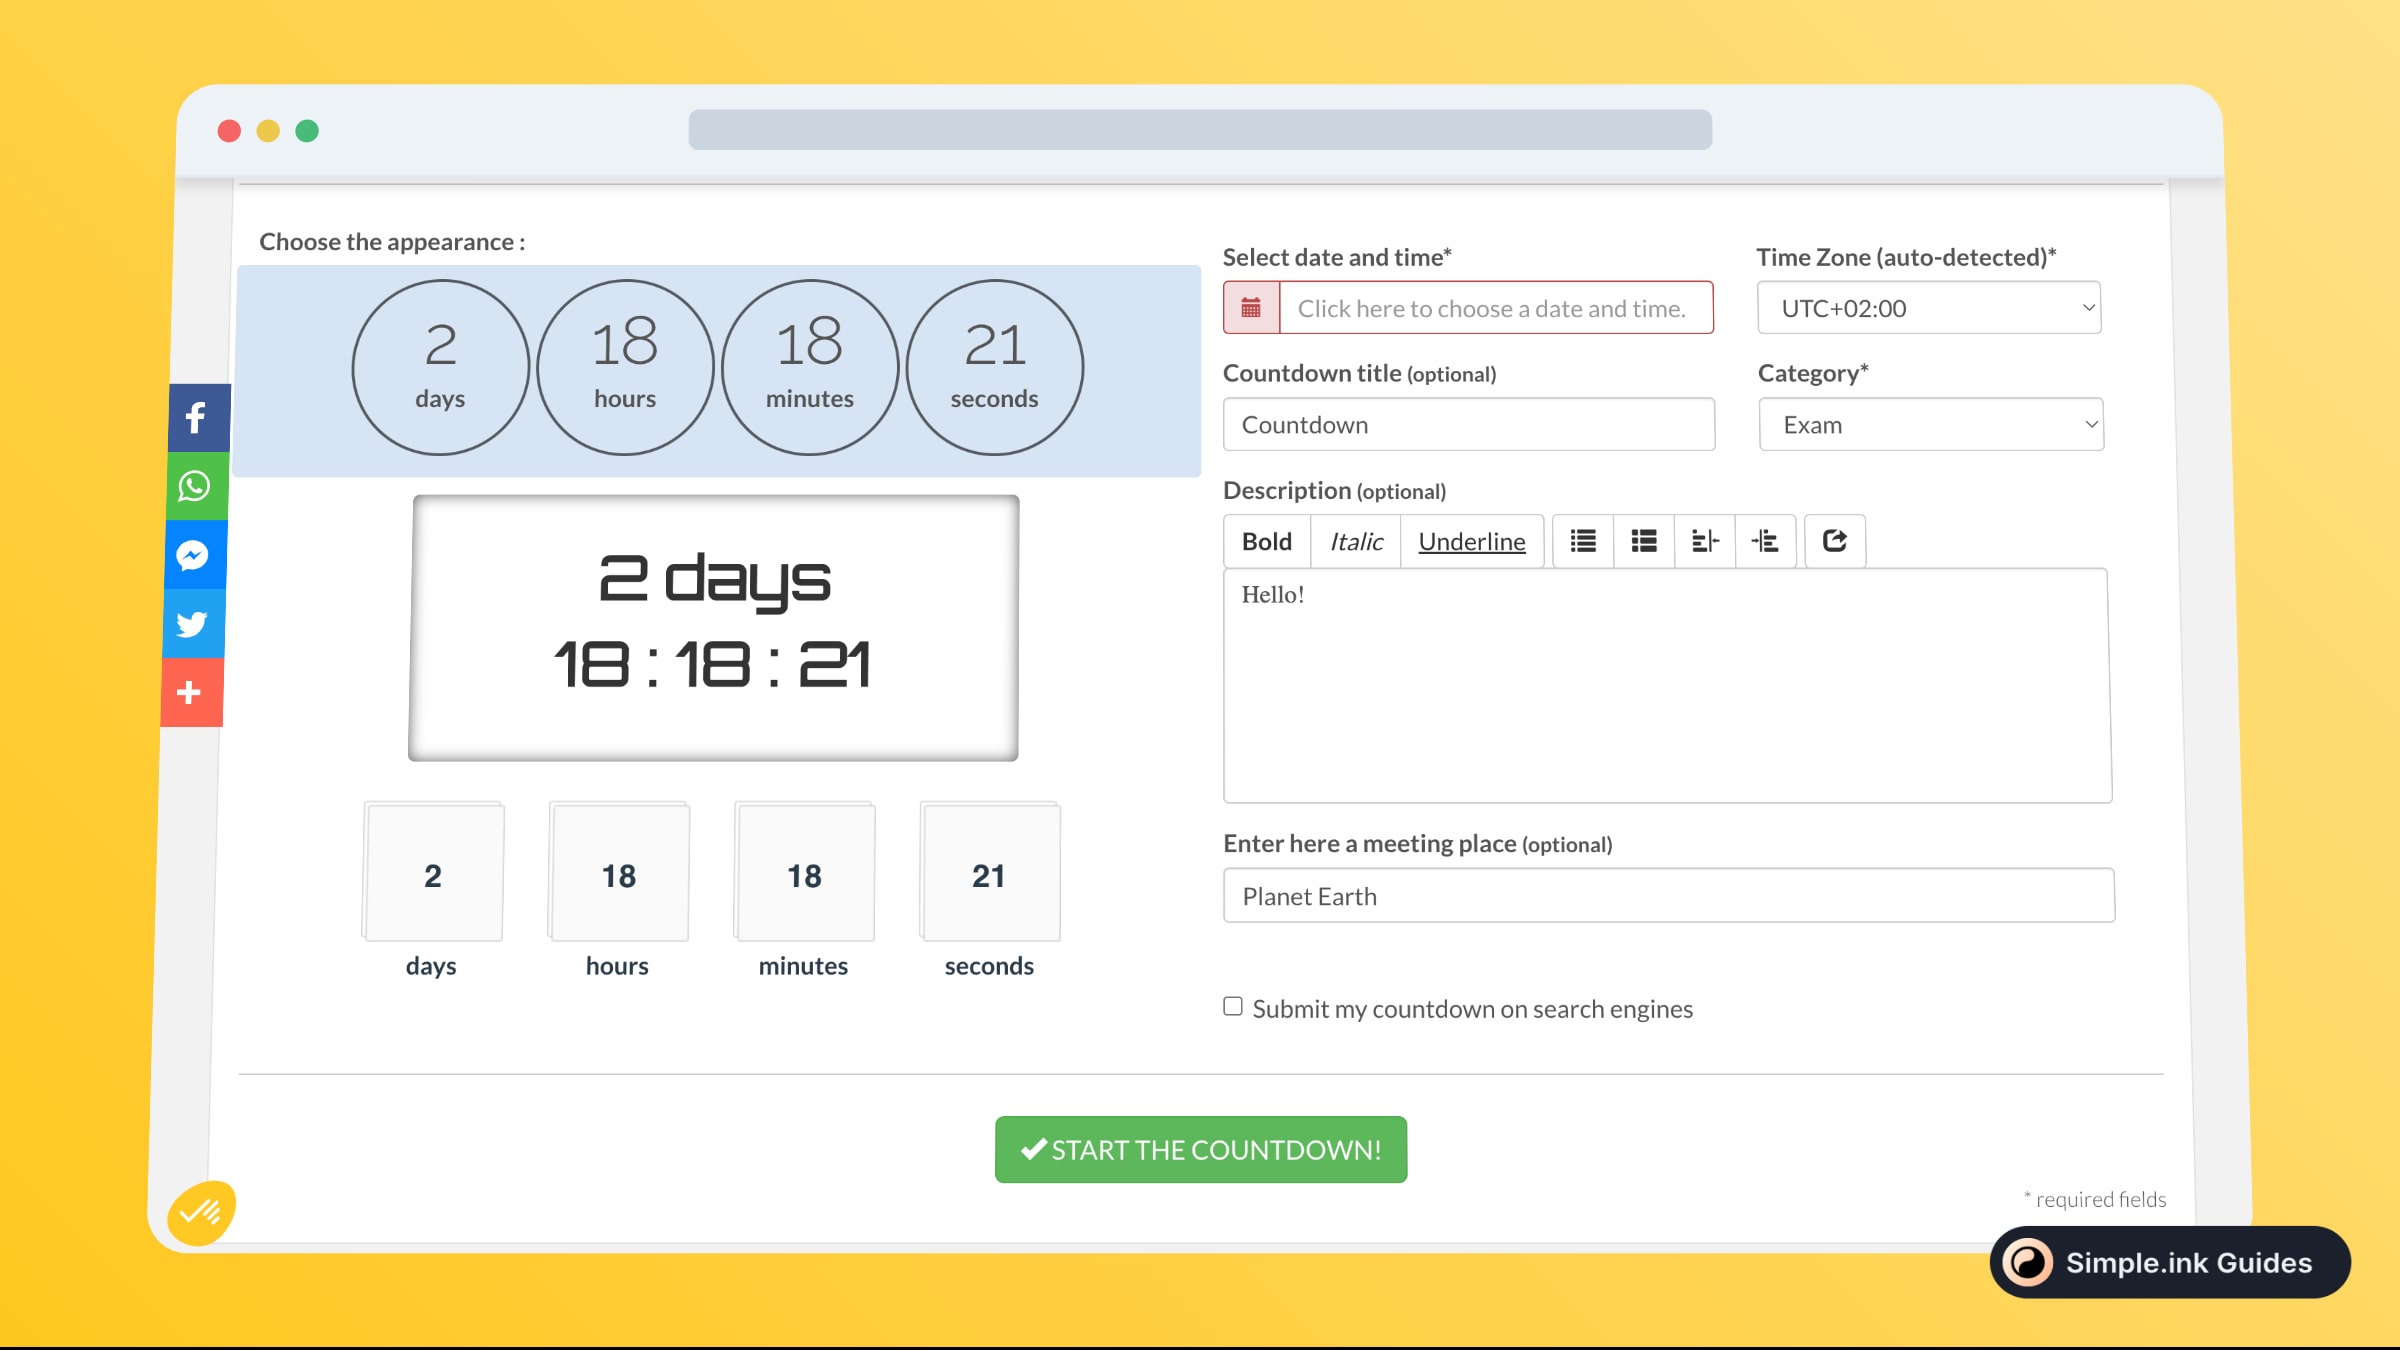This screenshot has width=2400, height=1350.
Task: Share via the Facebook icon
Action: click(x=198, y=417)
